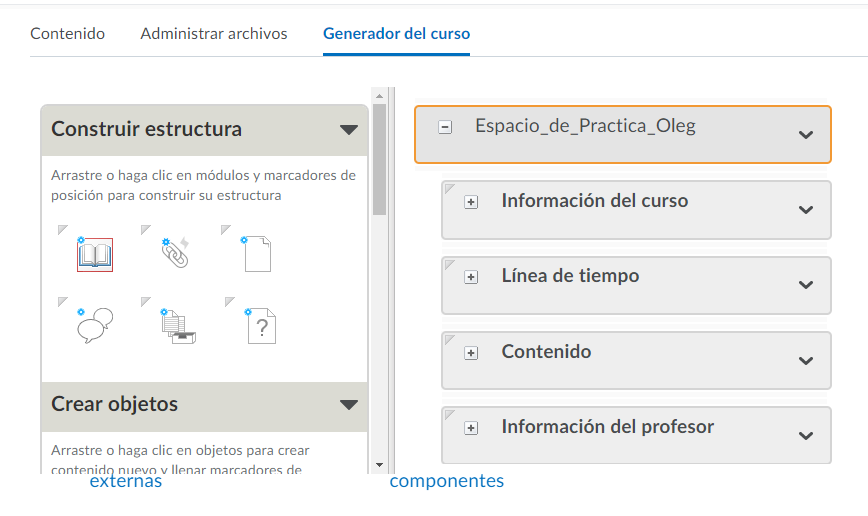Open the Espacio_de_Practica_Oleg chevron menu
Viewport: 868px width, 516px height.
click(x=806, y=135)
